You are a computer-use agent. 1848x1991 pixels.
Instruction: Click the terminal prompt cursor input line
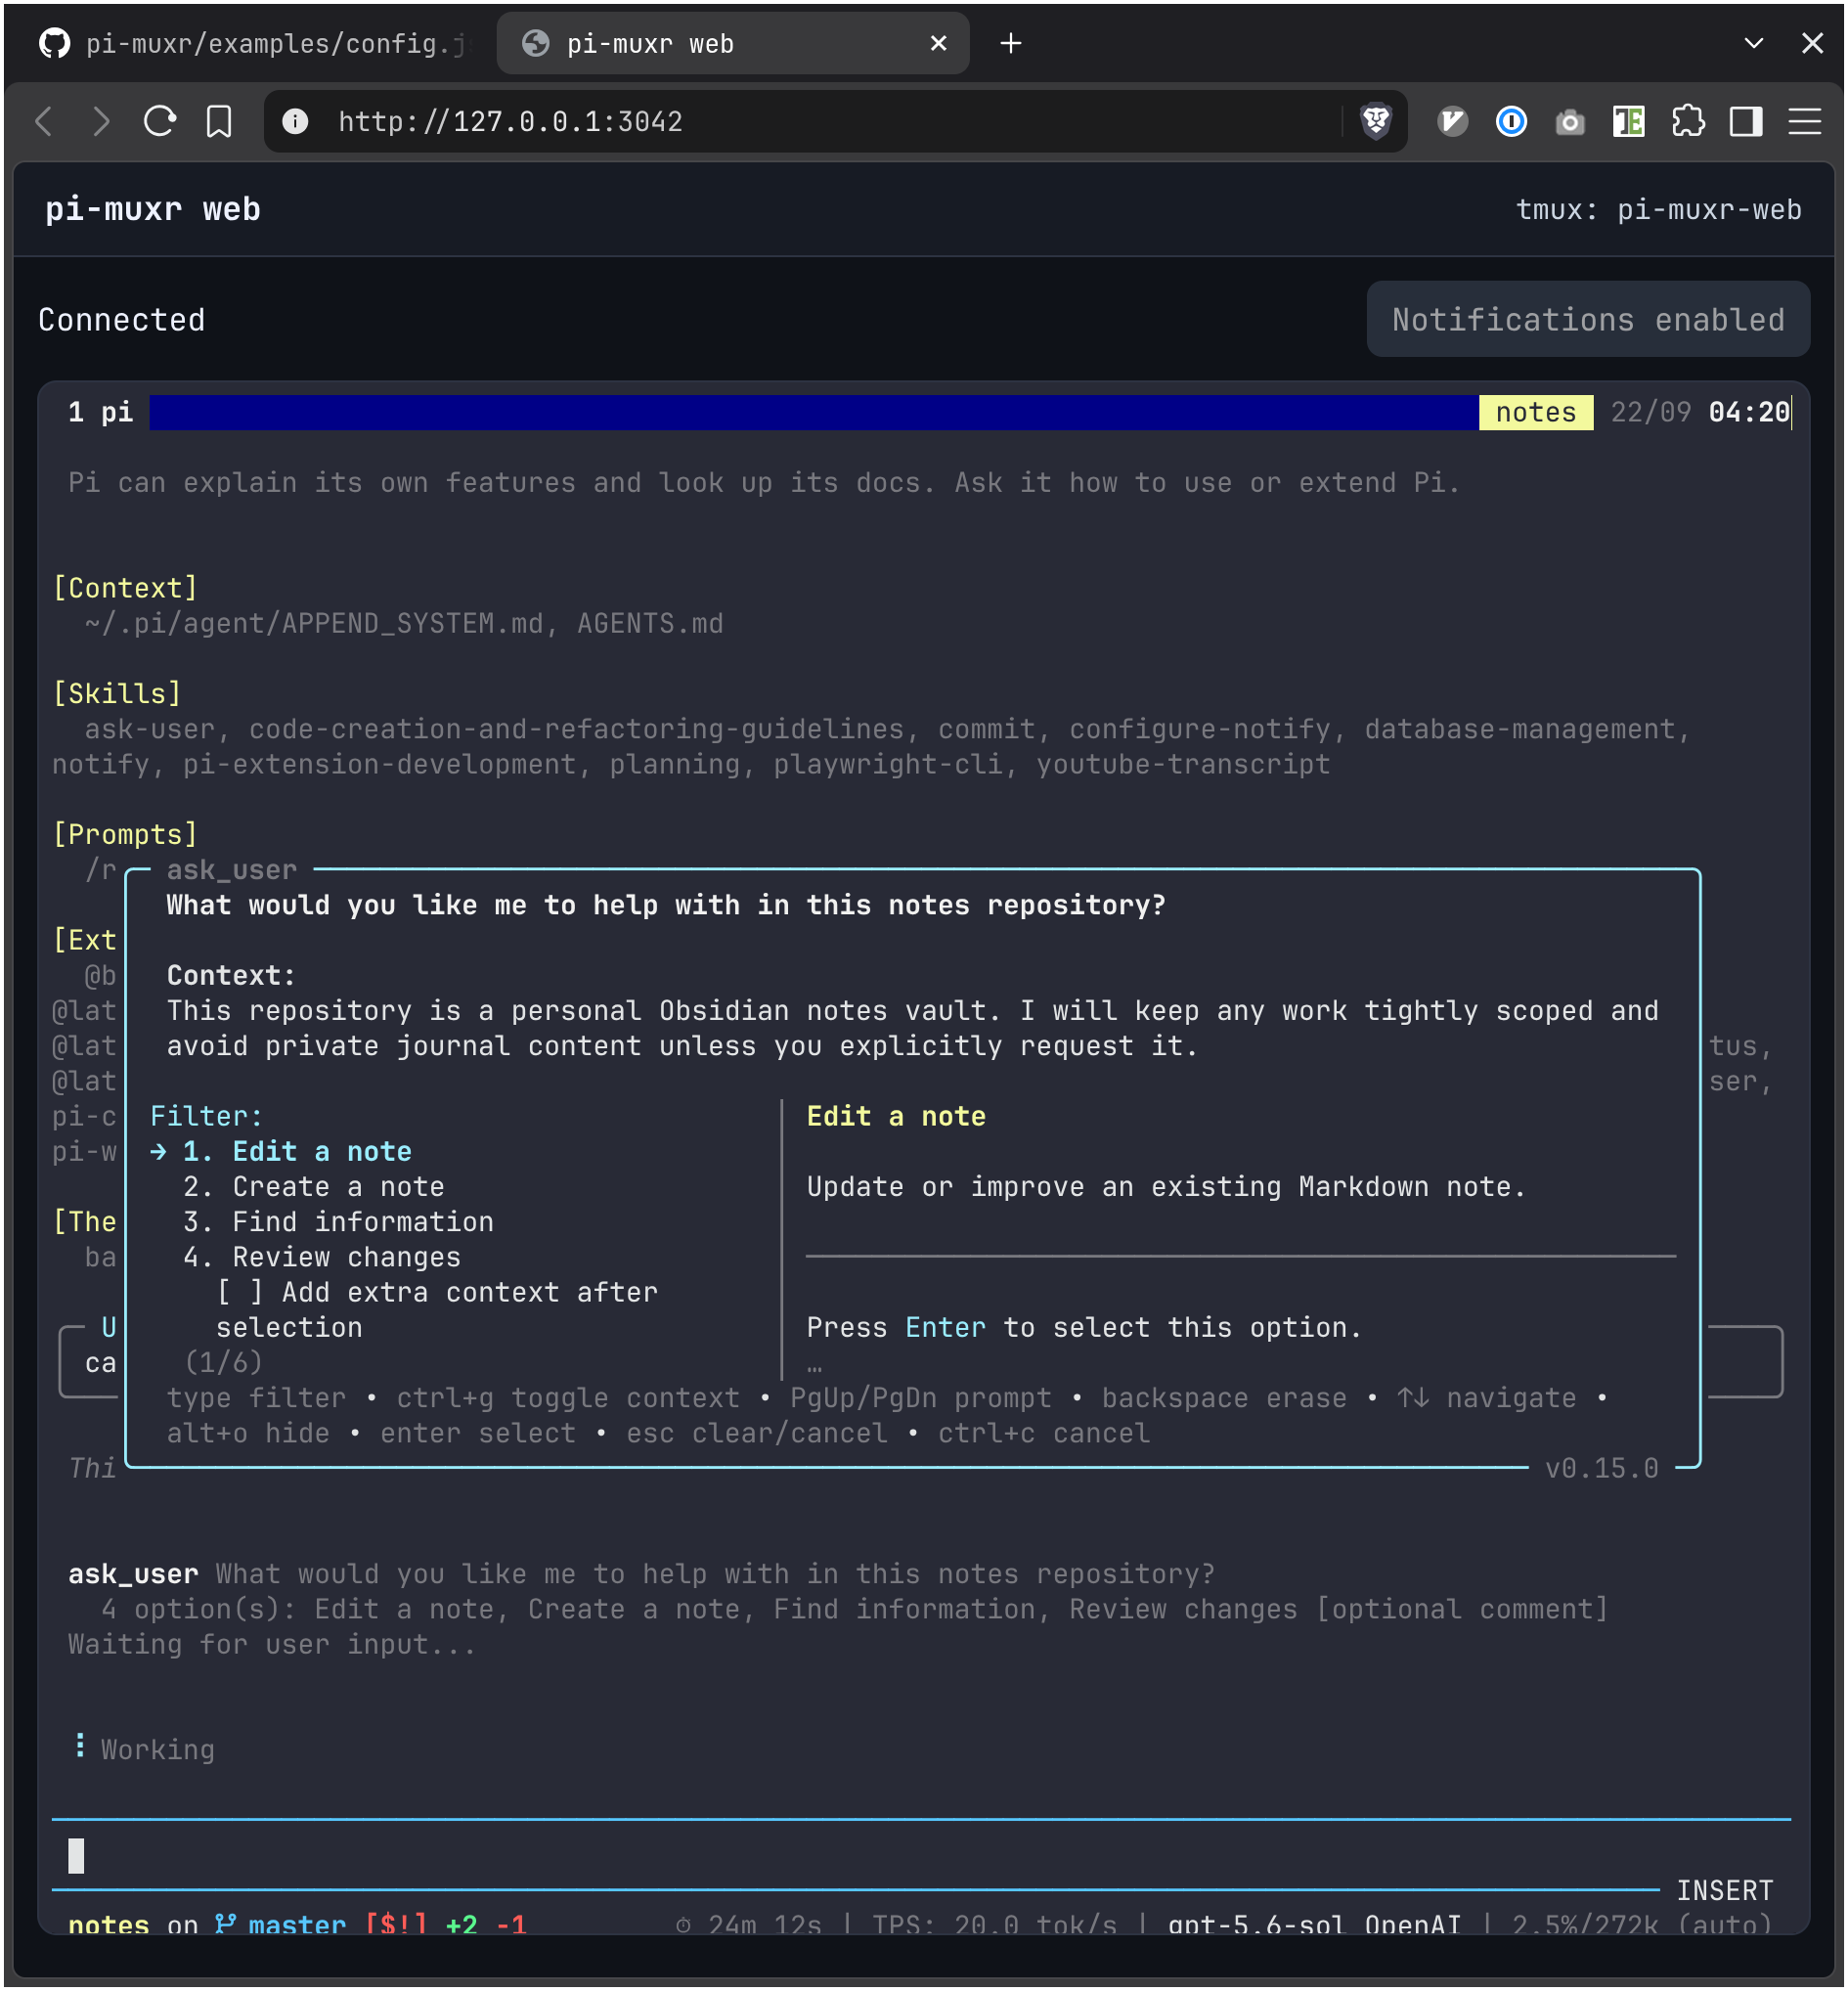click(x=920, y=1856)
